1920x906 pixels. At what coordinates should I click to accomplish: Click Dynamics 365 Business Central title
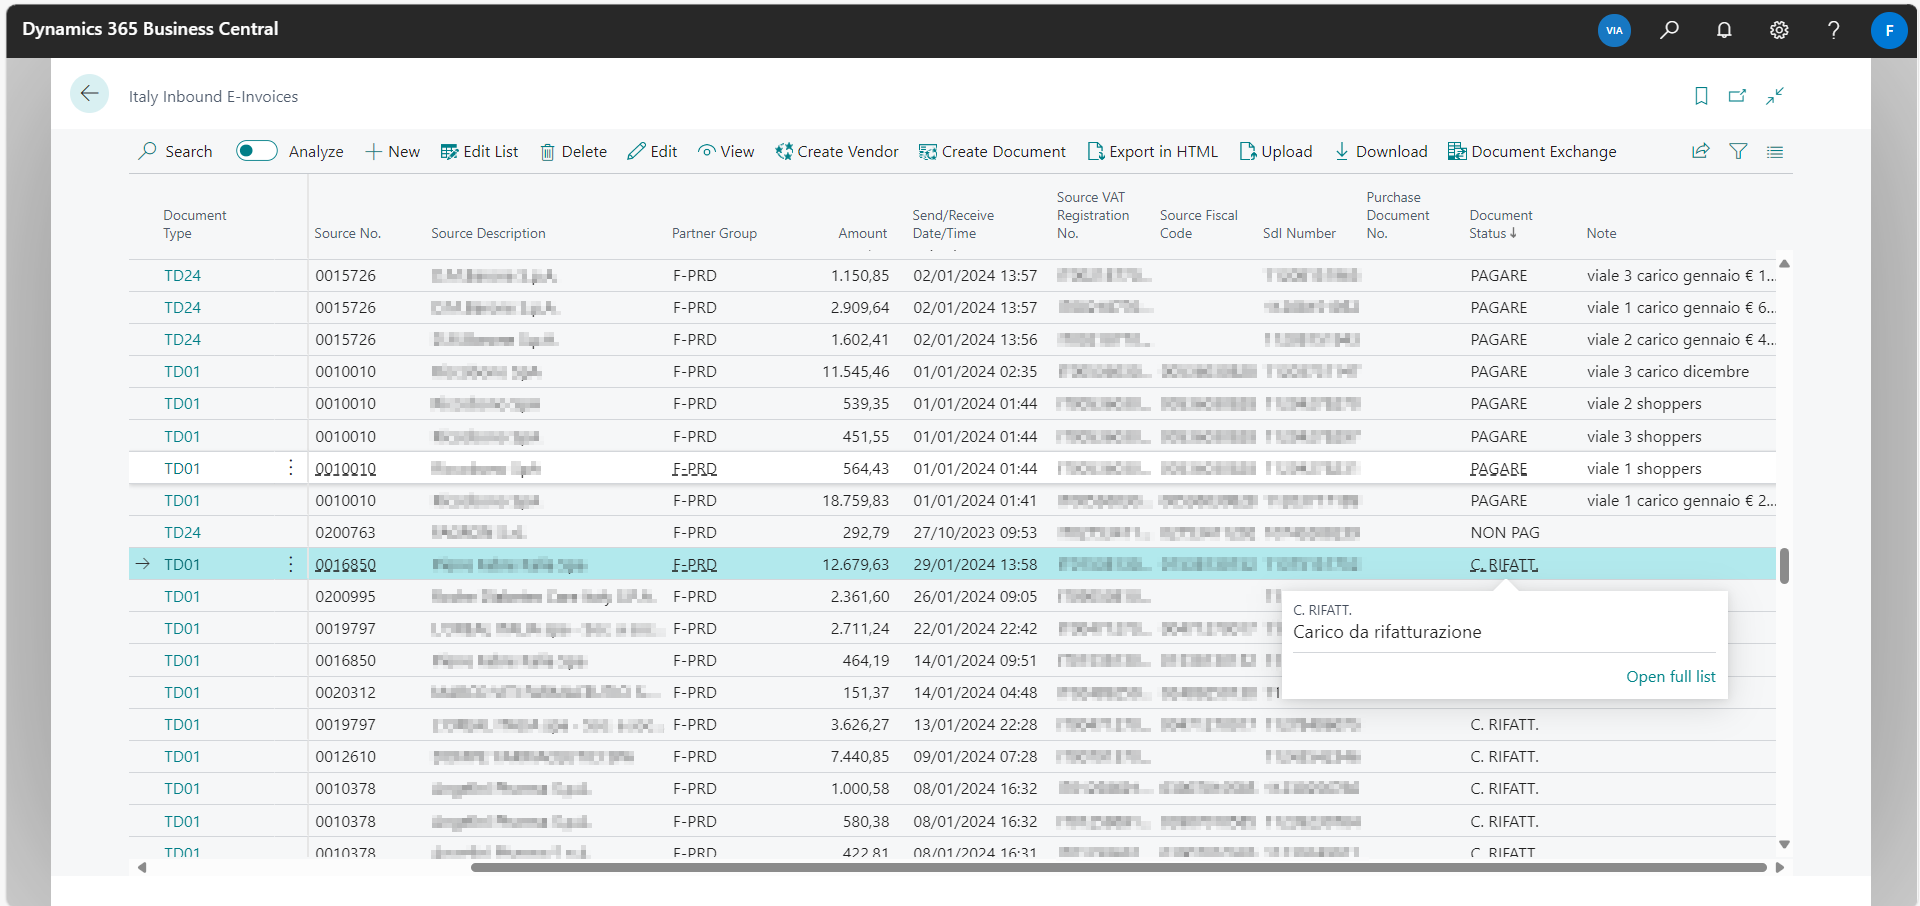[150, 29]
